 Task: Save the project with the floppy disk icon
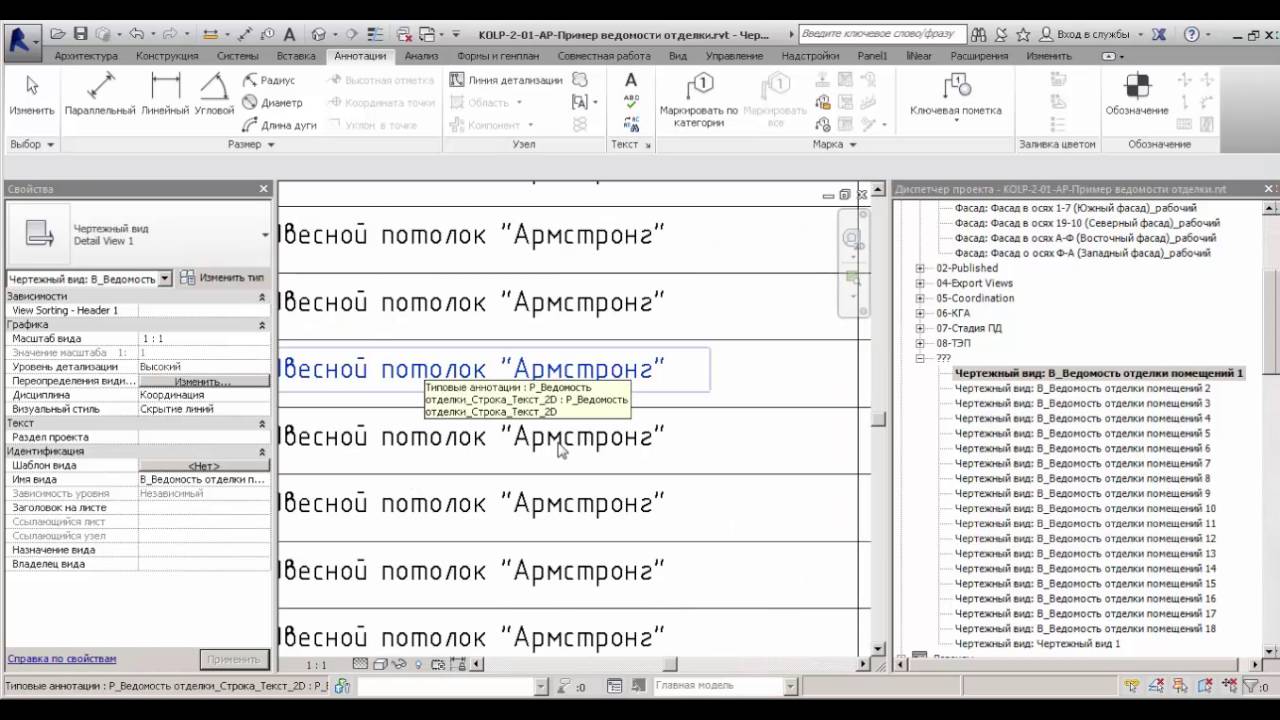click(81, 34)
